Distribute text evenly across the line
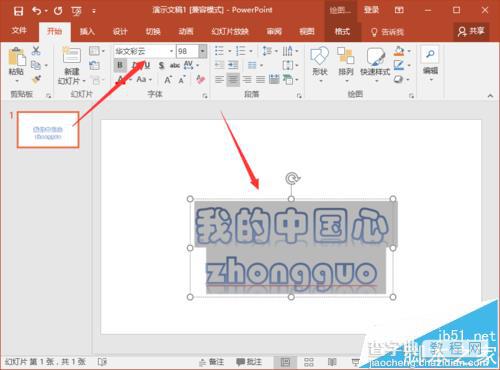This screenshot has width=500, height=370. 274,80
